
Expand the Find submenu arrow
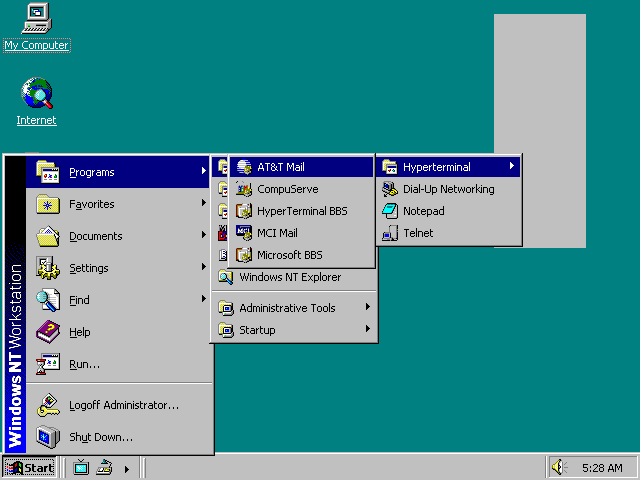204,299
